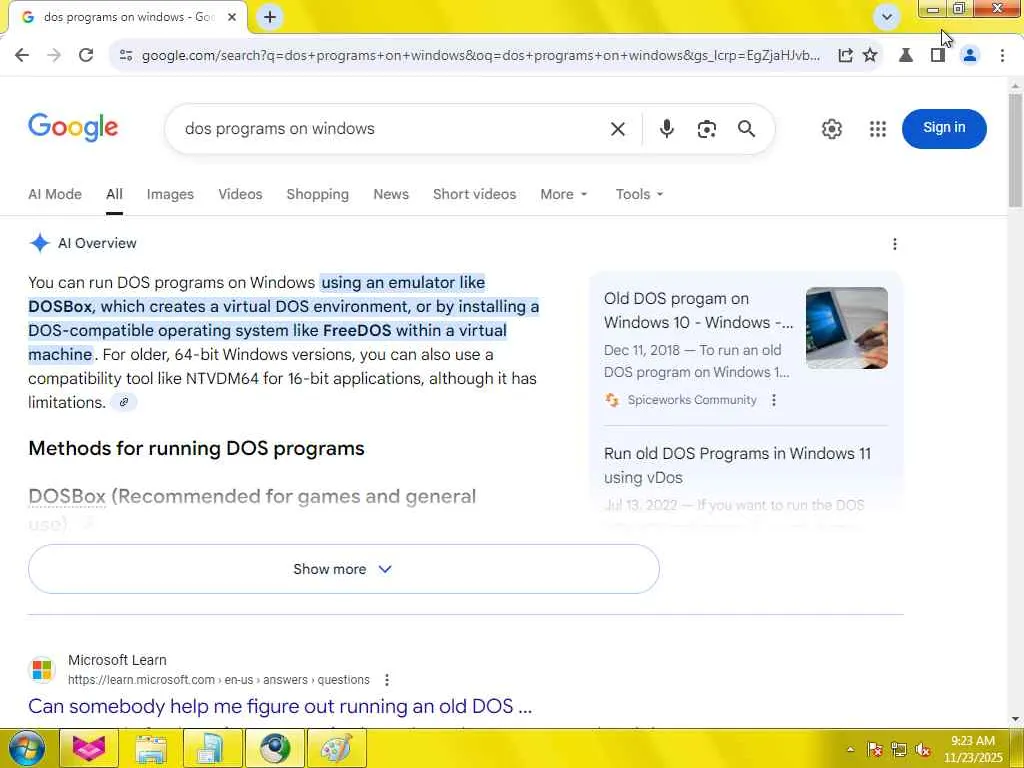Click the Google logo
The image size is (1024, 768).
tap(73, 127)
